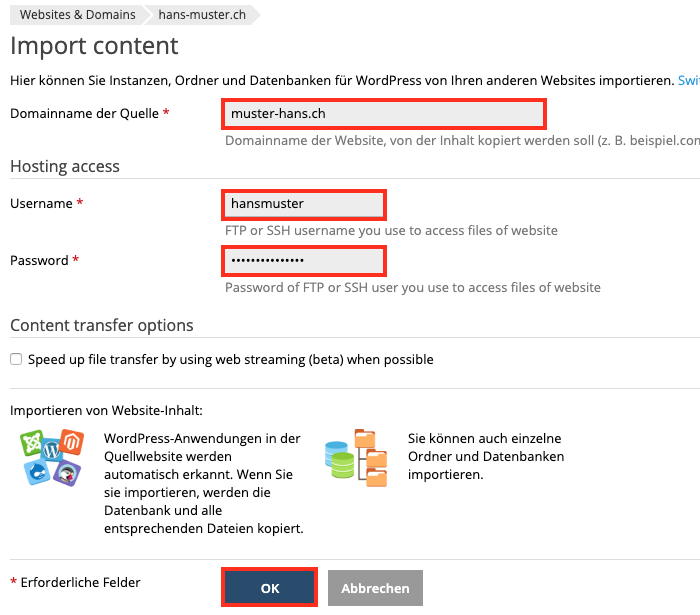Focus the Domainname der Quelle field
The image size is (700, 615).
coord(383,114)
